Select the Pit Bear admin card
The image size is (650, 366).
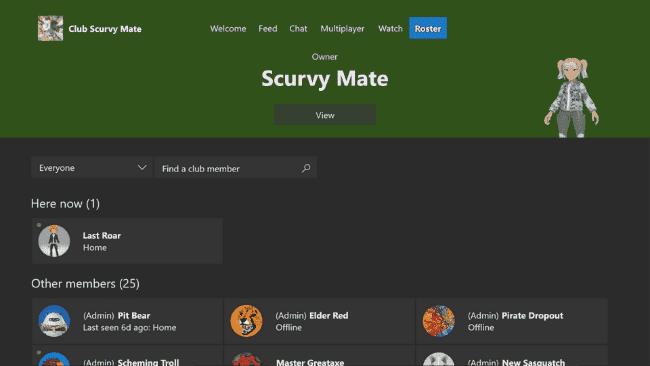point(127,321)
